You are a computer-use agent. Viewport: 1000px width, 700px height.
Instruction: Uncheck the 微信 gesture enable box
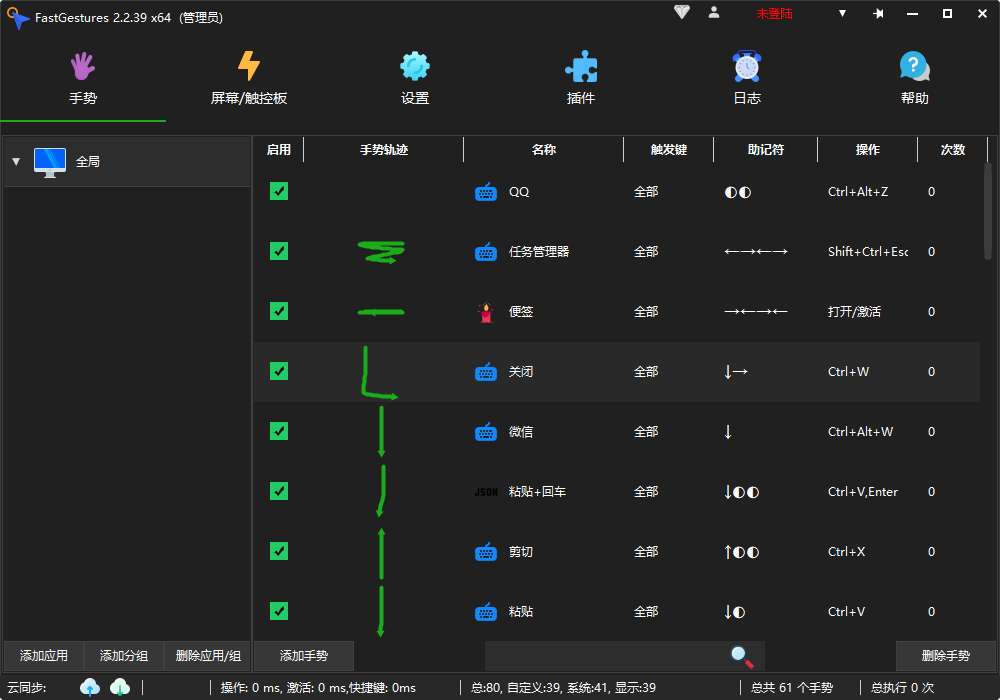coord(279,431)
